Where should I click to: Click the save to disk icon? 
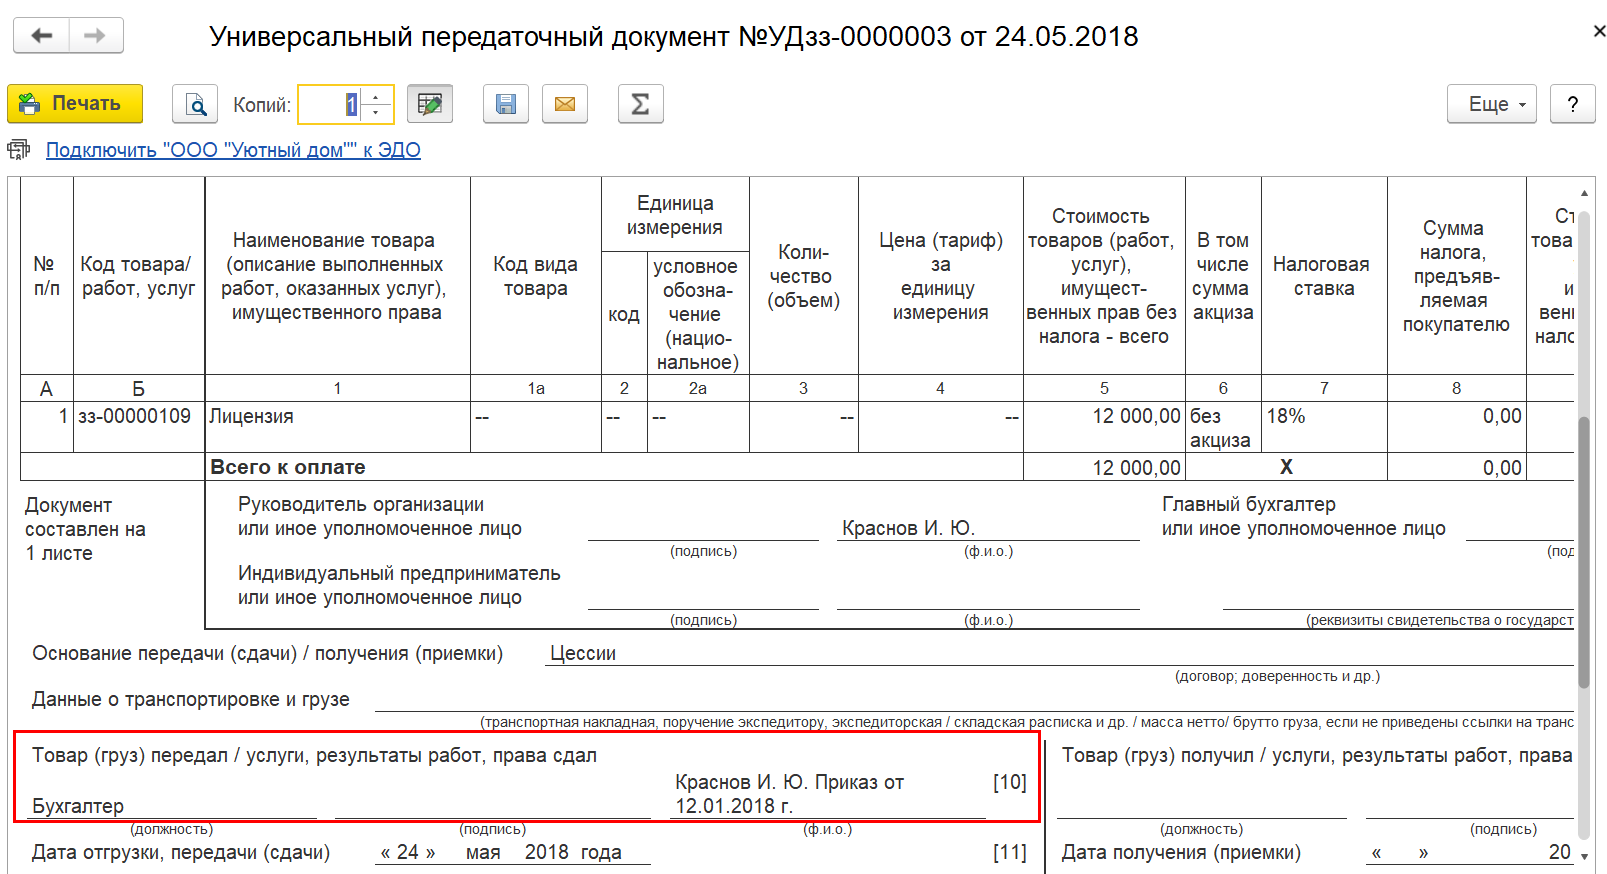point(506,104)
